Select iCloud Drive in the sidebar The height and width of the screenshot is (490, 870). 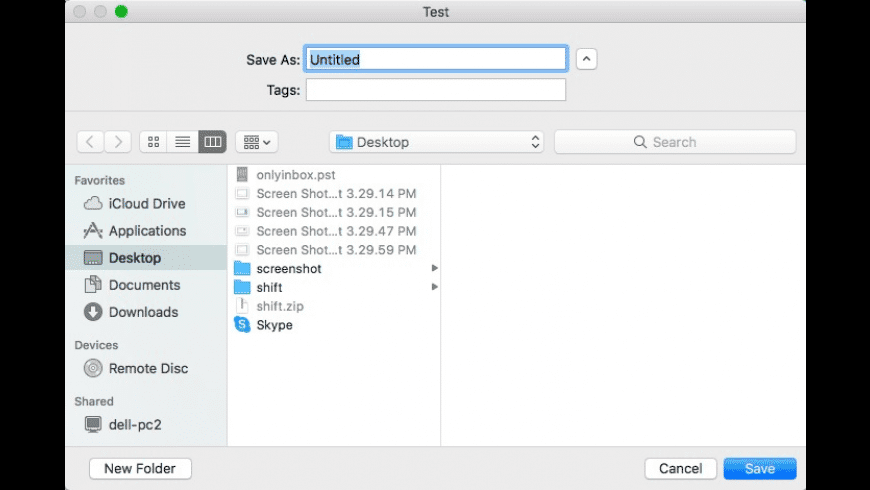tap(146, 203)
